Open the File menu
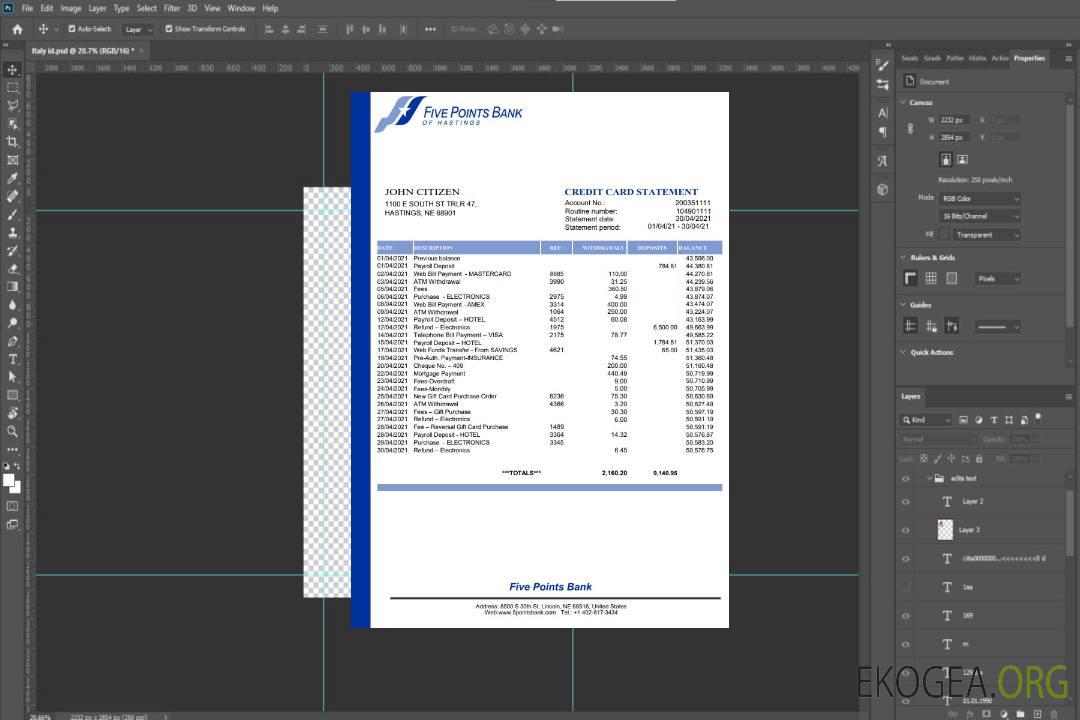Image resolution: width=1080 pixels, height=720 pixels. click(28, 8)
